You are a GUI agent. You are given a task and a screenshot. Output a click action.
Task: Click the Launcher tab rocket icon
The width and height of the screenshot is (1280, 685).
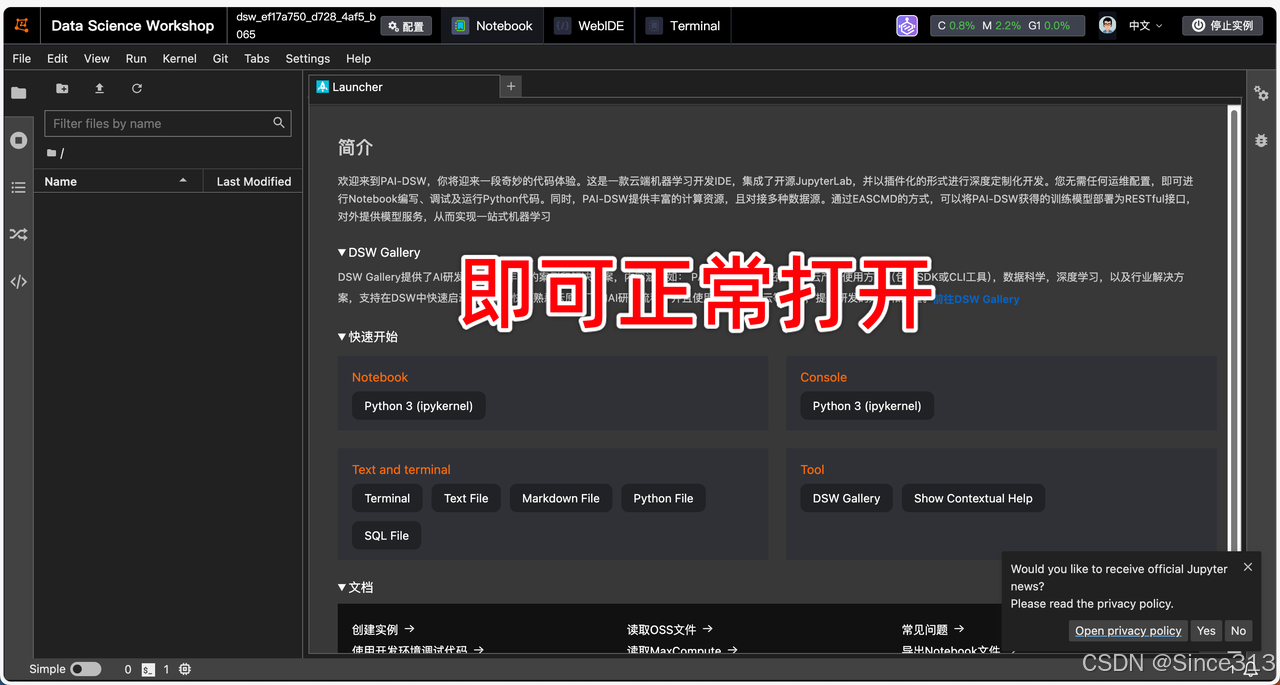pos(323,87)
